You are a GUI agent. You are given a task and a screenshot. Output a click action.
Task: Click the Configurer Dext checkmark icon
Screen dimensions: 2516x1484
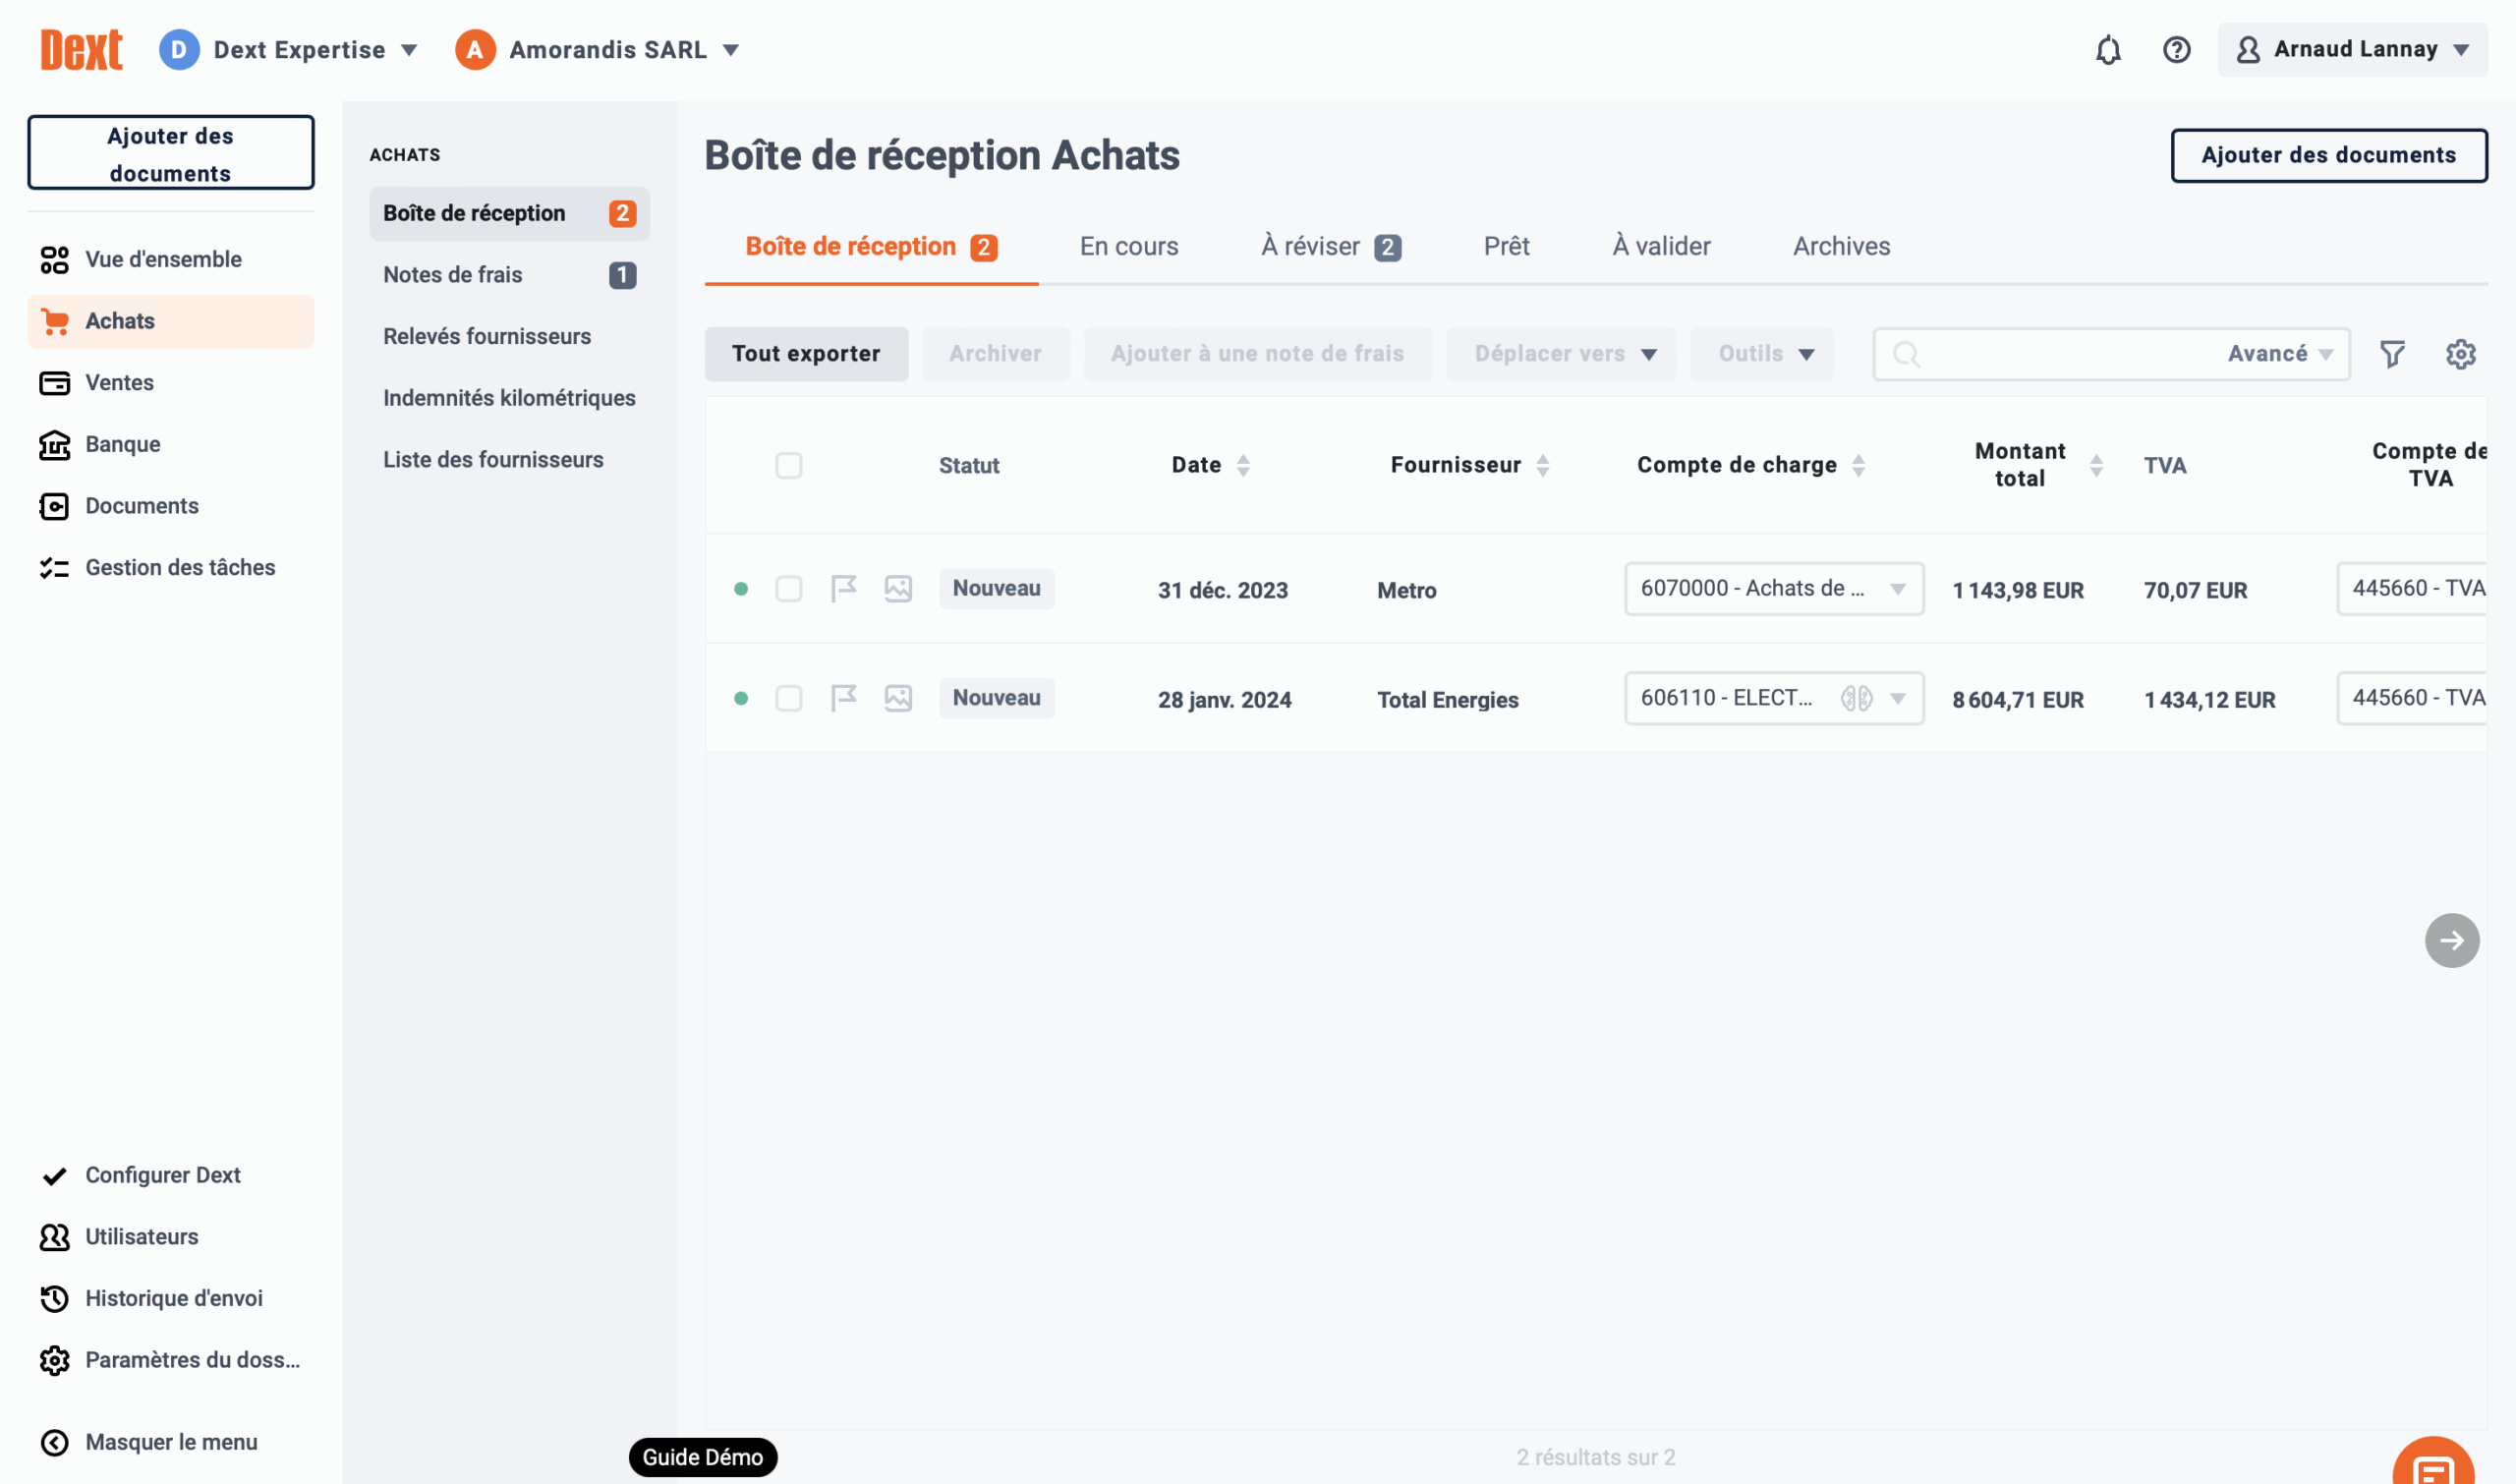[x=54, y=1176]
